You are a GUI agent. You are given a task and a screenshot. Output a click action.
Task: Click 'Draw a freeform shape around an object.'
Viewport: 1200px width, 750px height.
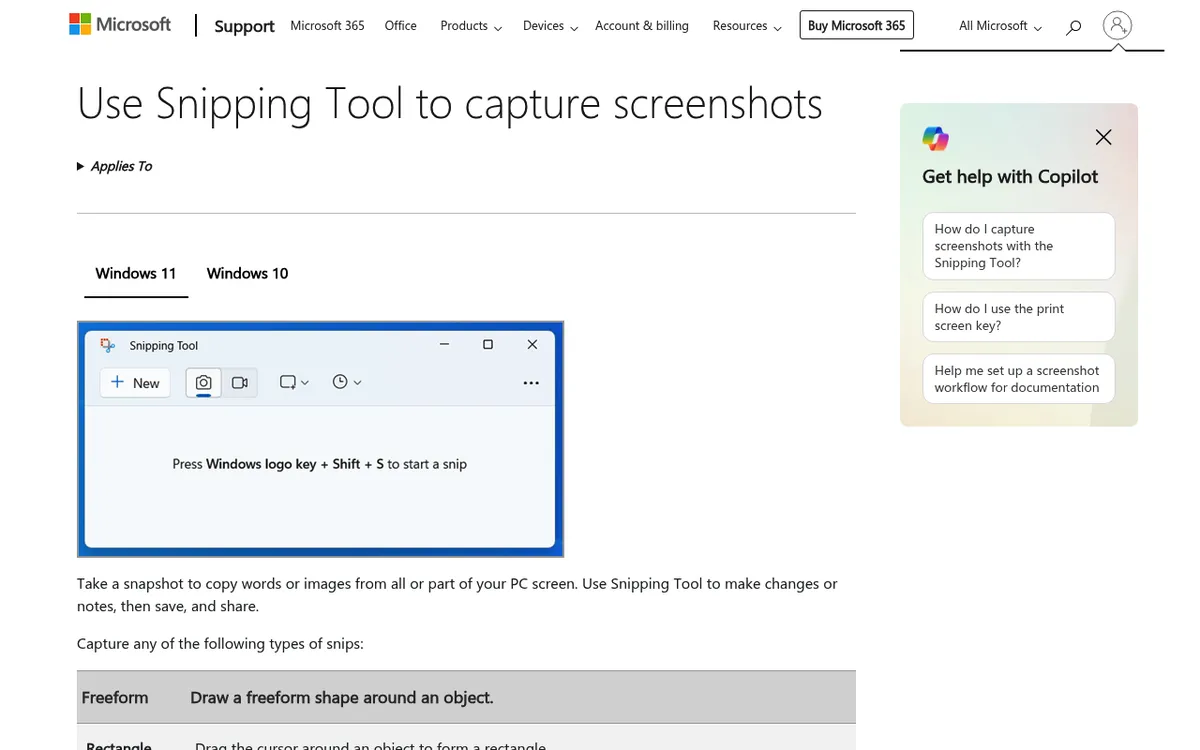pos(342,697)
